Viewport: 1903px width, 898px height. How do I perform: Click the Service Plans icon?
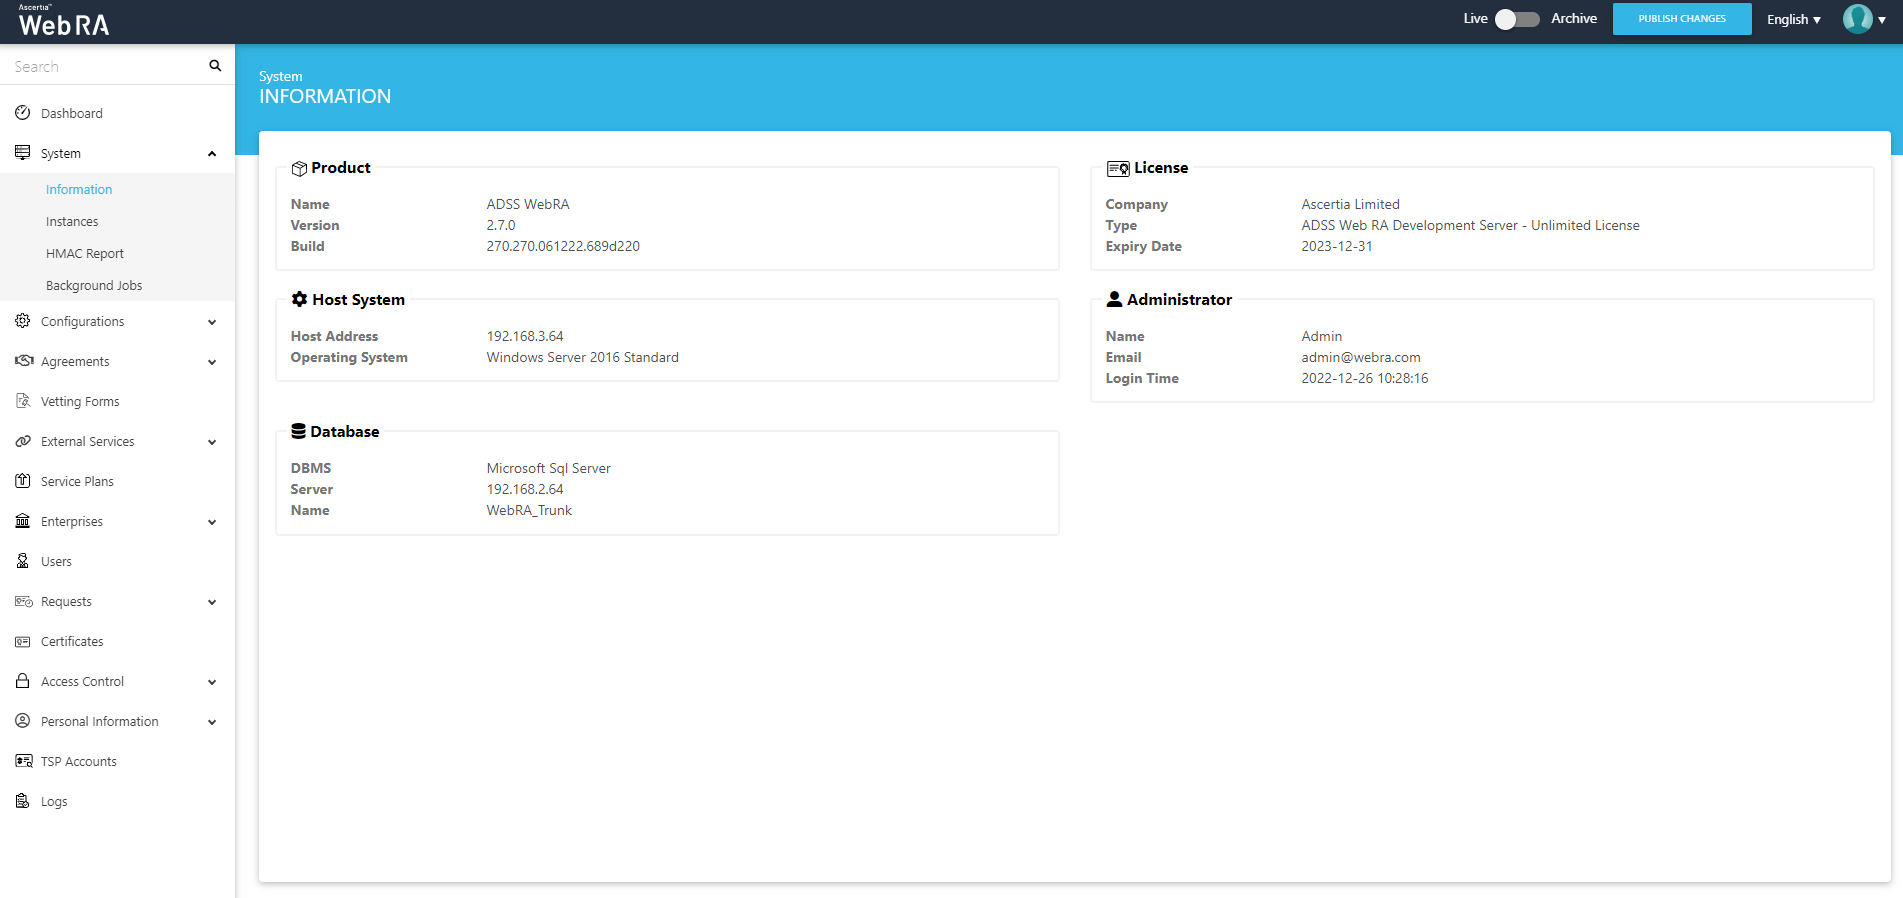(x=22, y=481)
